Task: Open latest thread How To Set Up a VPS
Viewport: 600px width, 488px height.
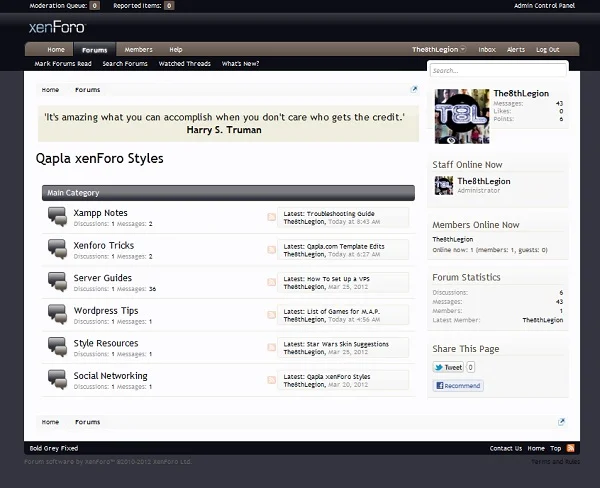Action: (x=338, y=279)
